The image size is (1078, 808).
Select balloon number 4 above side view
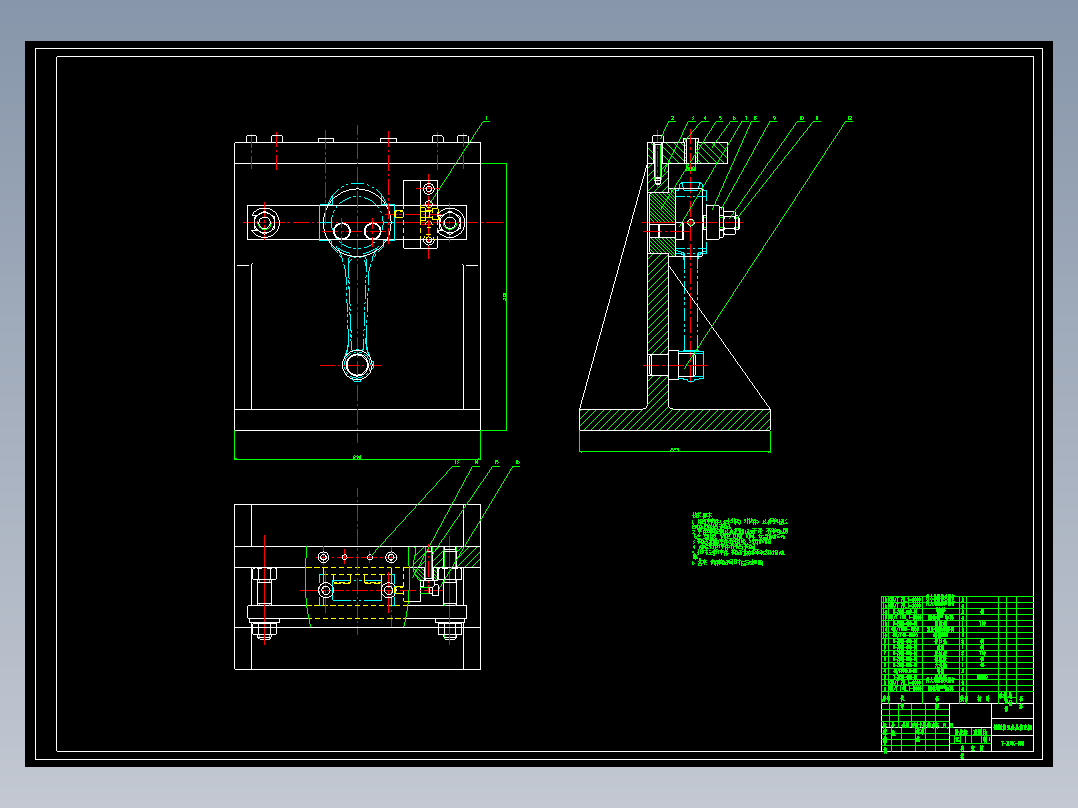[705, 119]
